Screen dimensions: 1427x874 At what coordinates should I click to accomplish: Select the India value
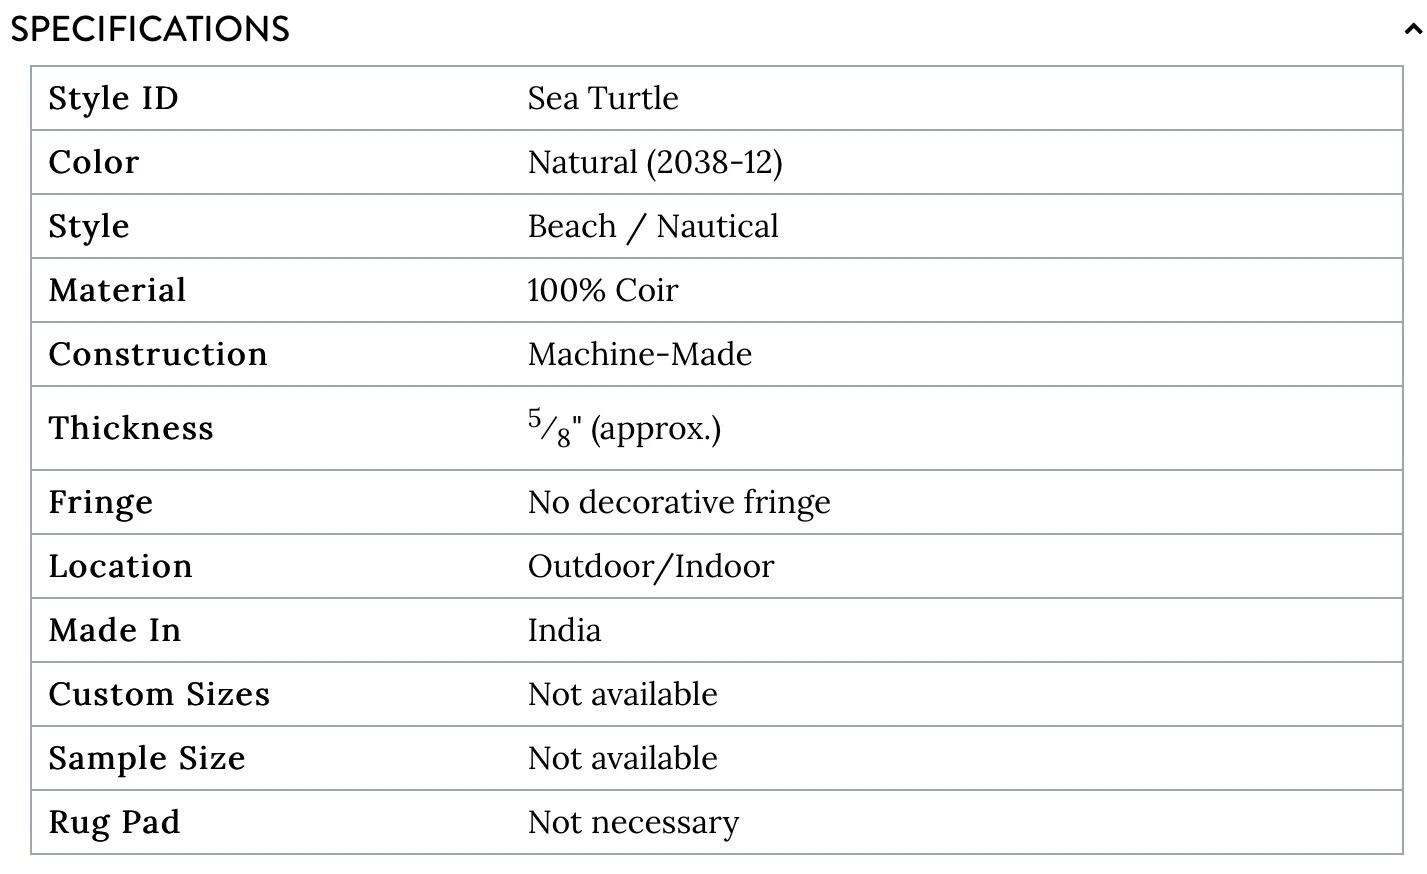(x=565, y=630)
